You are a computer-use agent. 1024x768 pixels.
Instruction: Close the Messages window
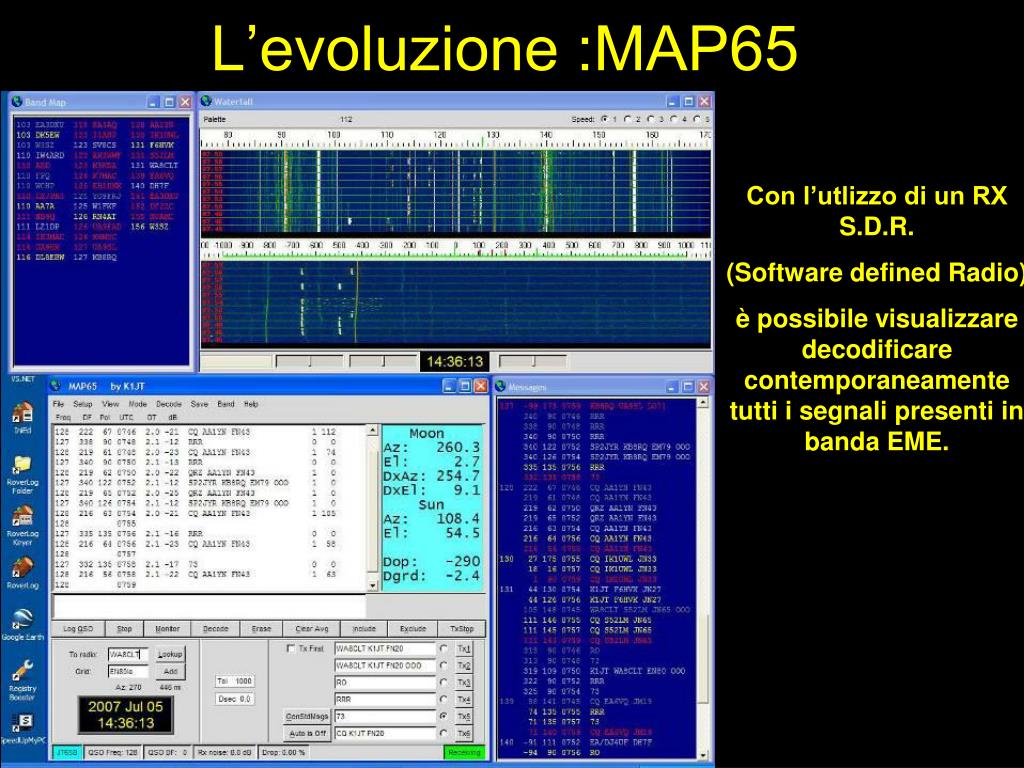pos(703,387)
